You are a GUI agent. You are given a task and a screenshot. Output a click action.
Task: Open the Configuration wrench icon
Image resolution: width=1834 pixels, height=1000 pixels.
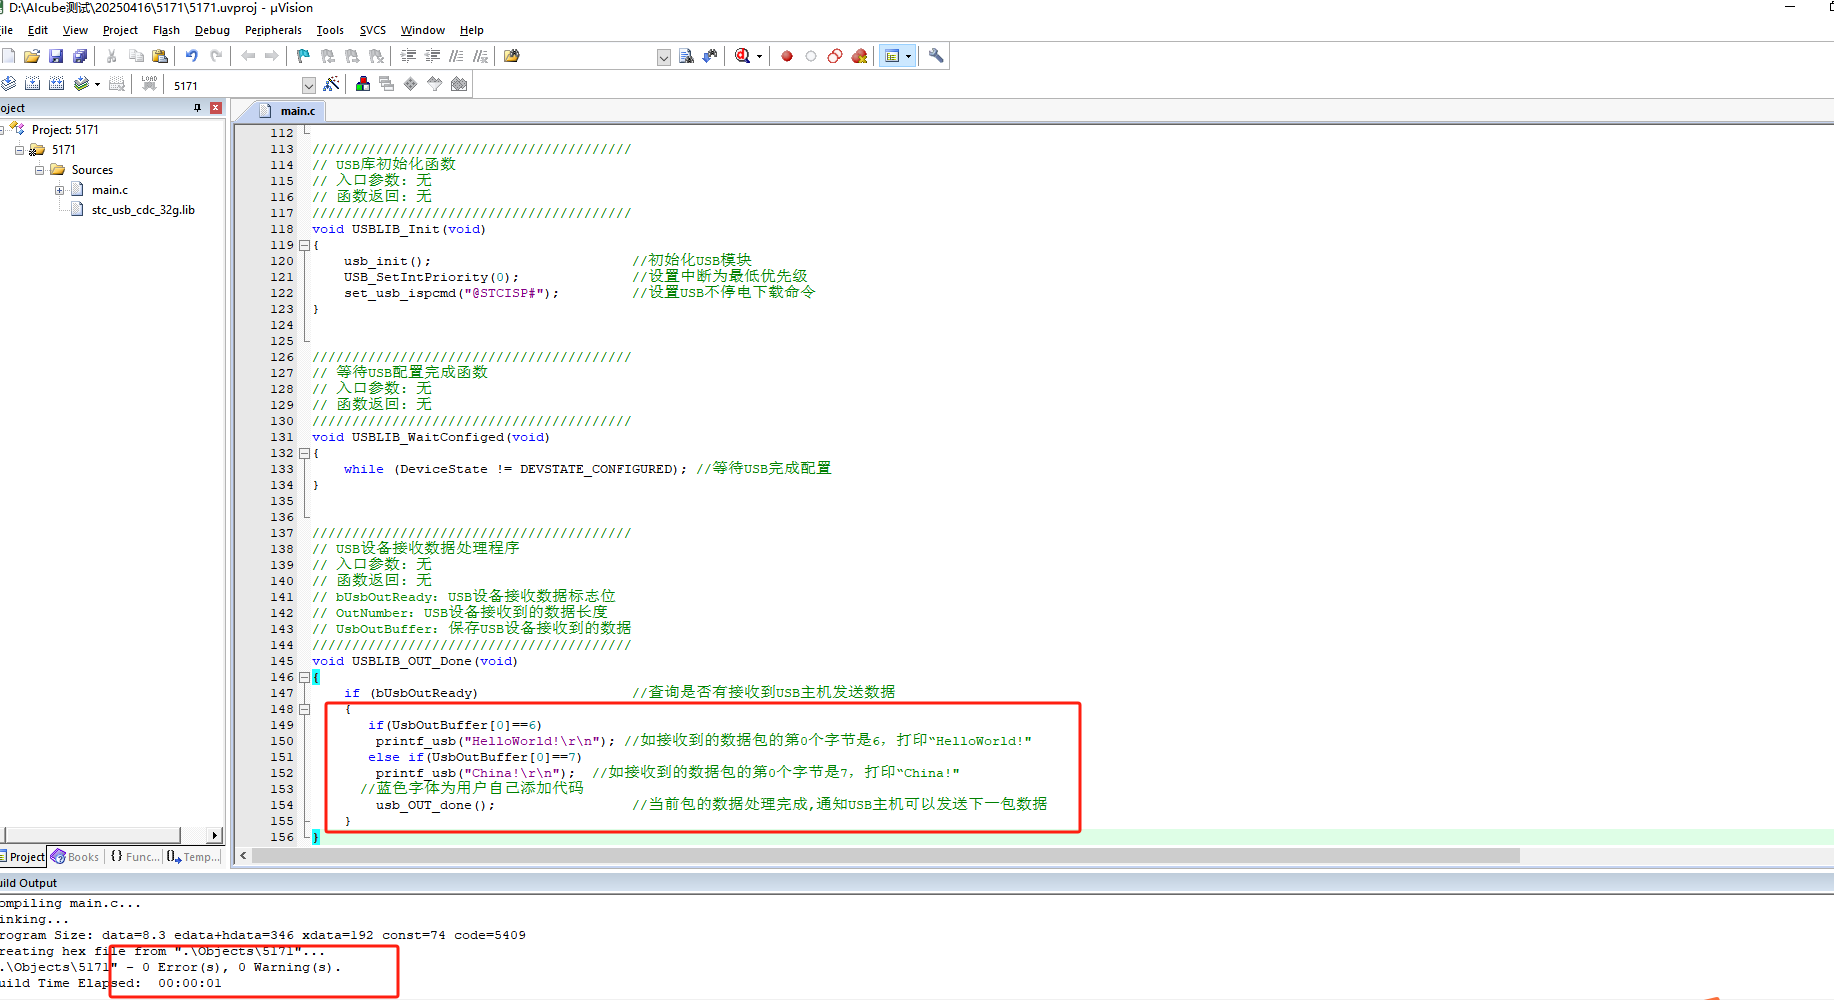pos(936,56)
